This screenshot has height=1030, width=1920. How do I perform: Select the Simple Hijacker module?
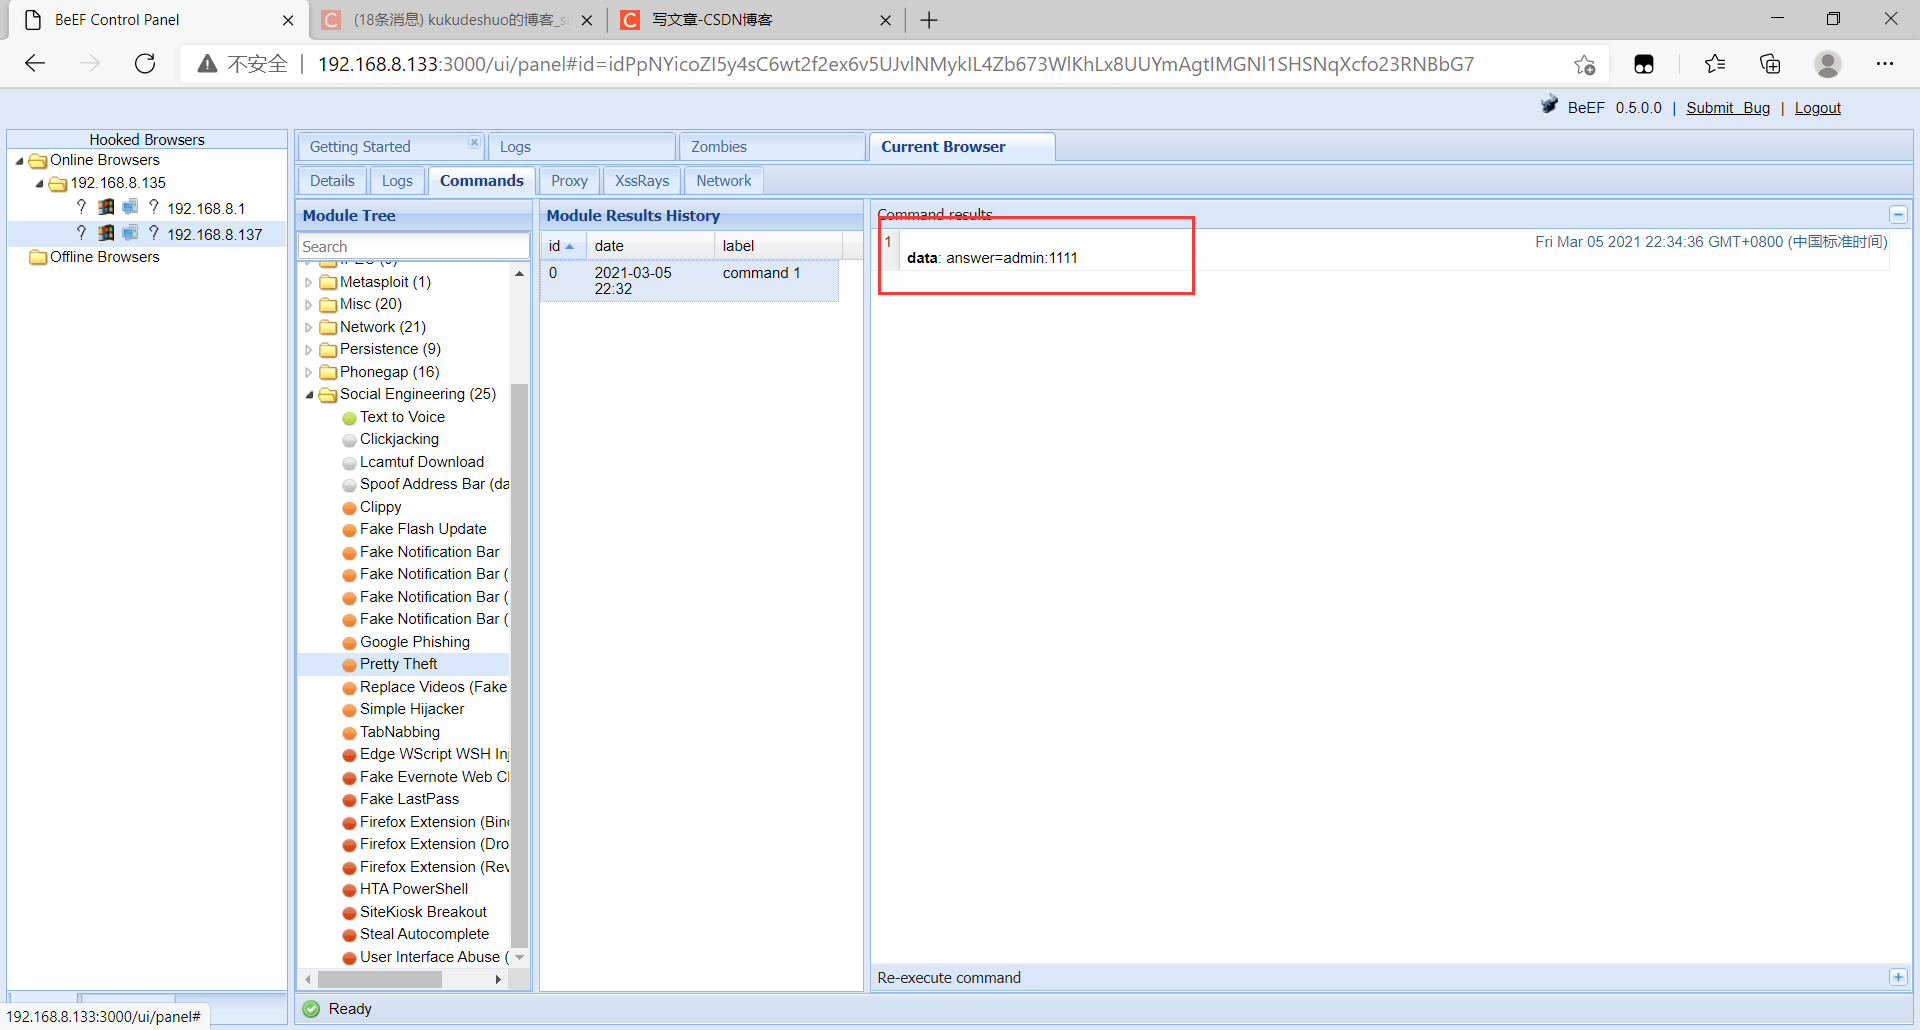412,709
